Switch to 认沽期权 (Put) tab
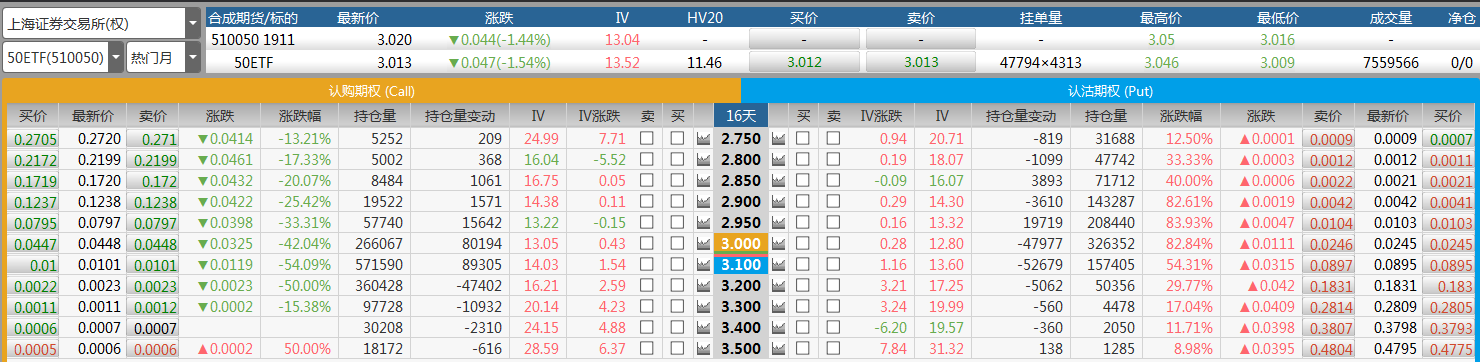The height and width of the screenshot is (362, 1480). [1108, 90]
